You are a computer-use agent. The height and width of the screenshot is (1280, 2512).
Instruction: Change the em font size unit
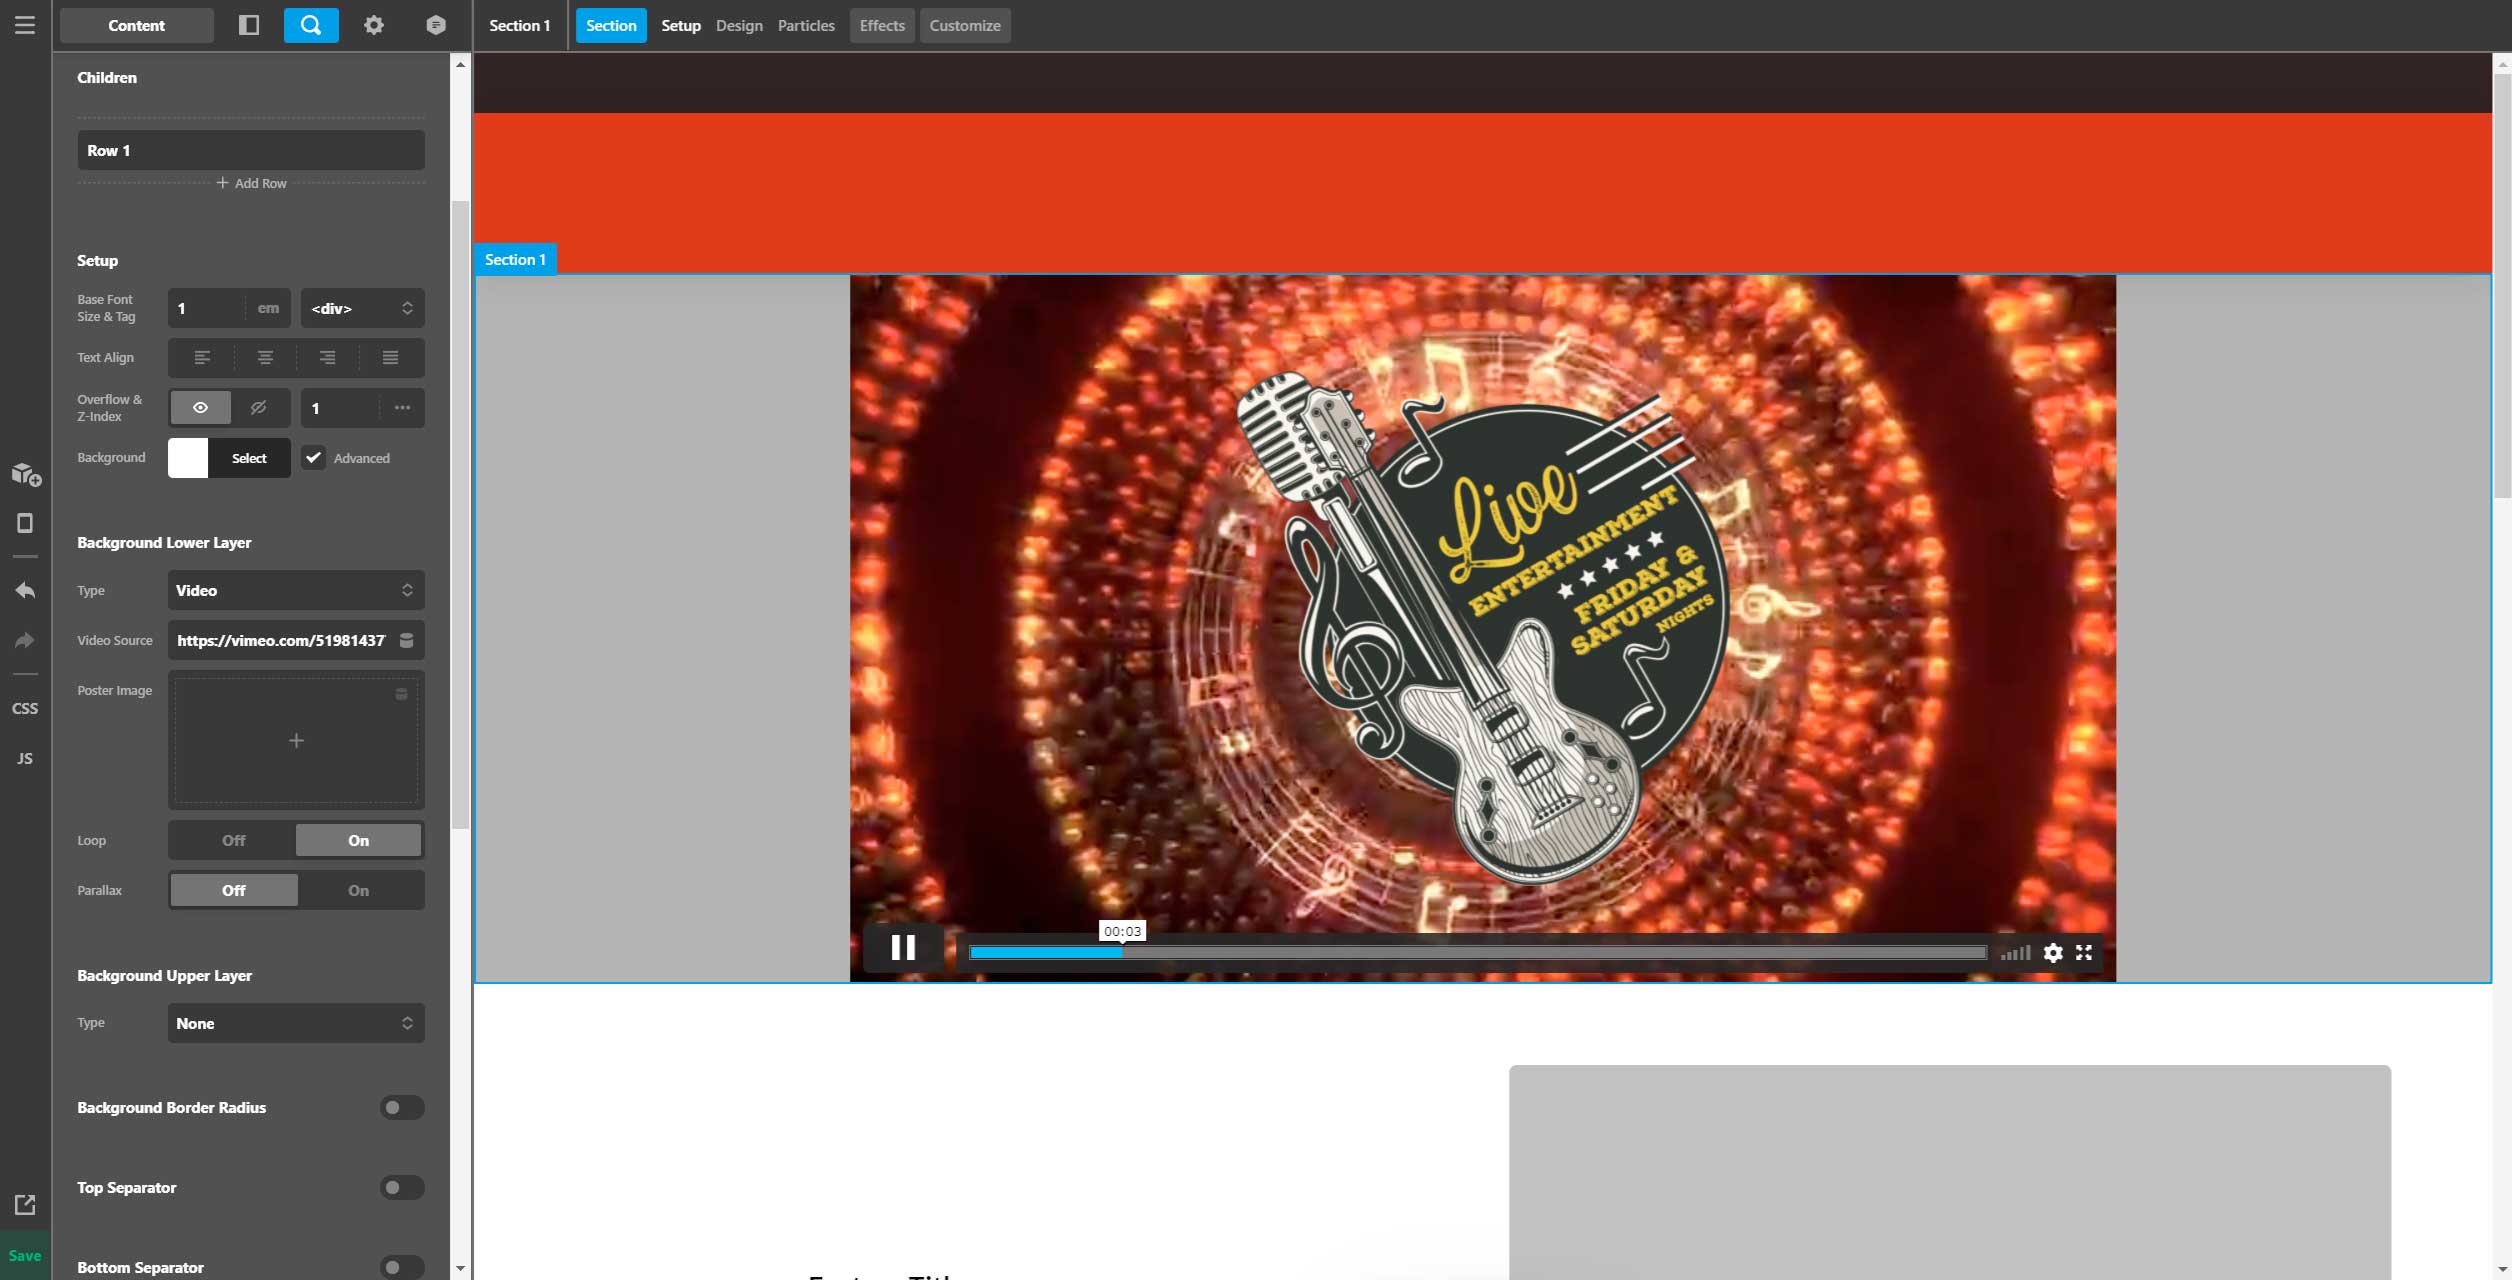[268, 308]
